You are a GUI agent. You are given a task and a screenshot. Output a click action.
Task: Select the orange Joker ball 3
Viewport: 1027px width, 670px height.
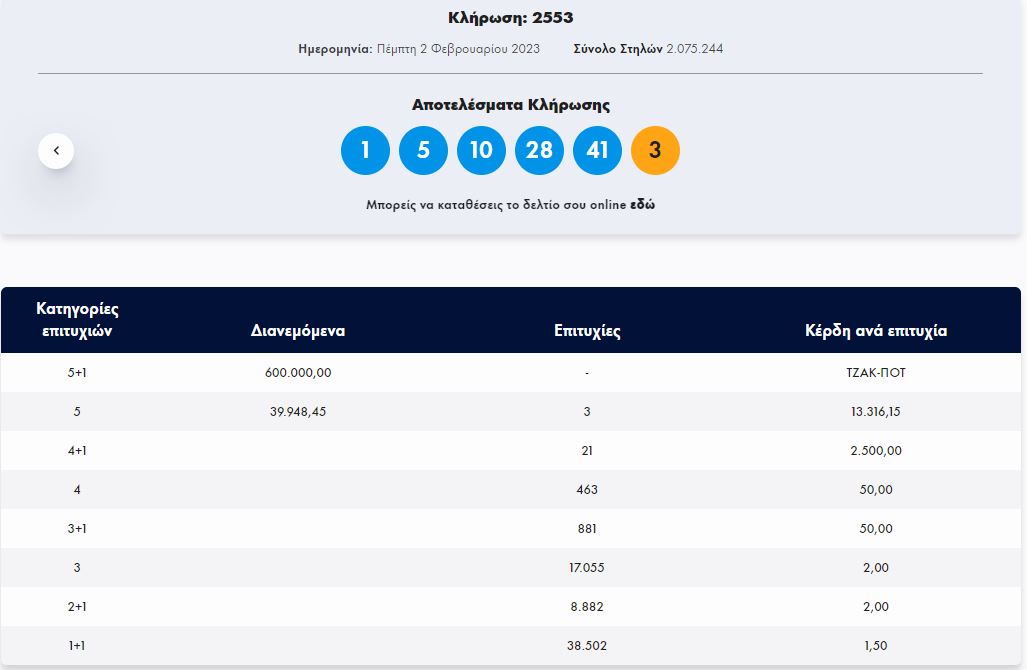[655, 150]
